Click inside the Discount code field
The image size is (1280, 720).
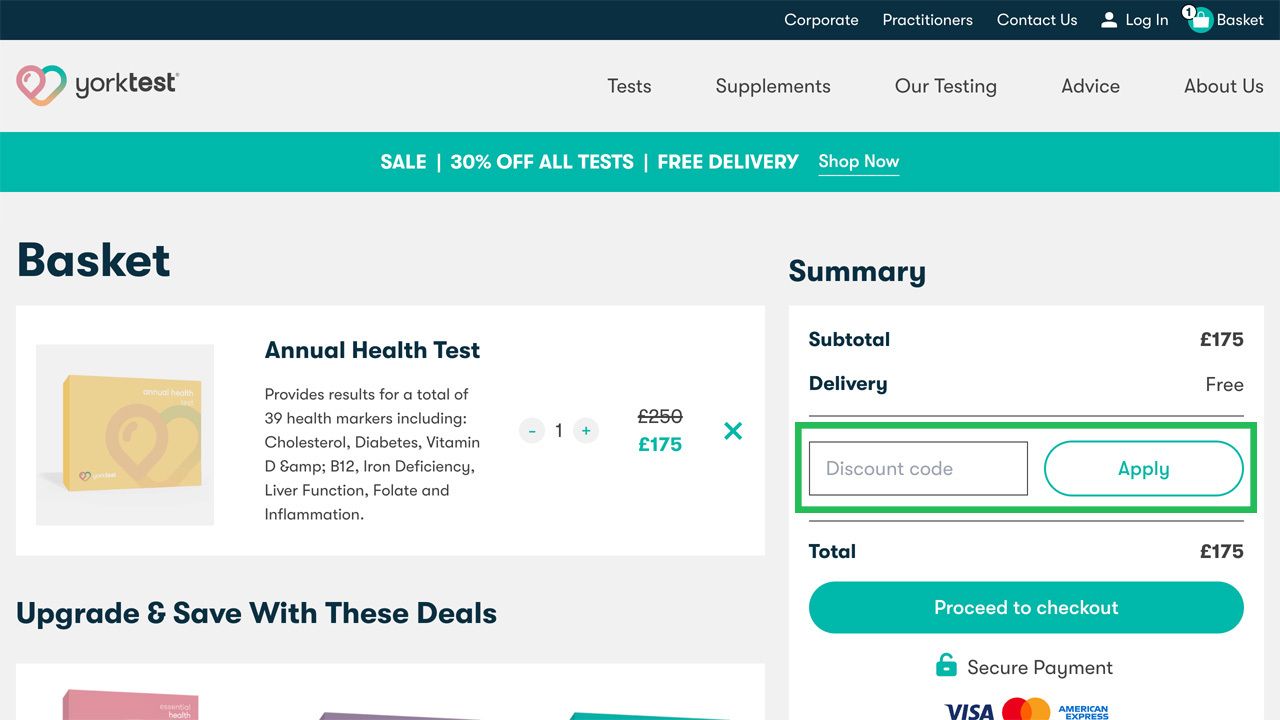[x=916, y=468]
